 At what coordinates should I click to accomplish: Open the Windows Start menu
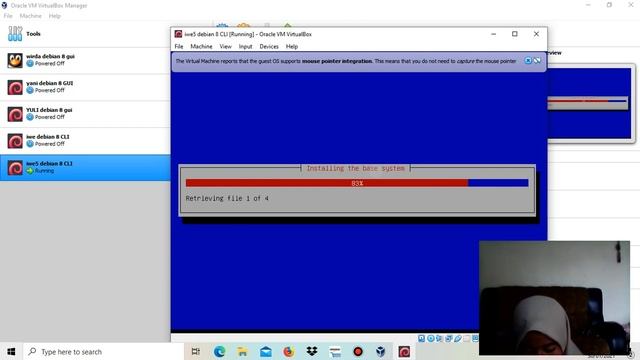coord(11,351)
